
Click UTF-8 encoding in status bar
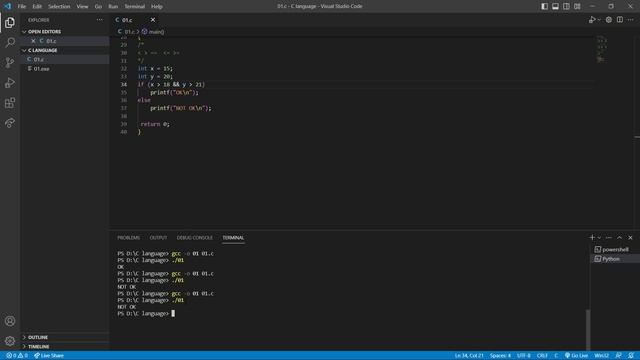(x=524, y=356)
